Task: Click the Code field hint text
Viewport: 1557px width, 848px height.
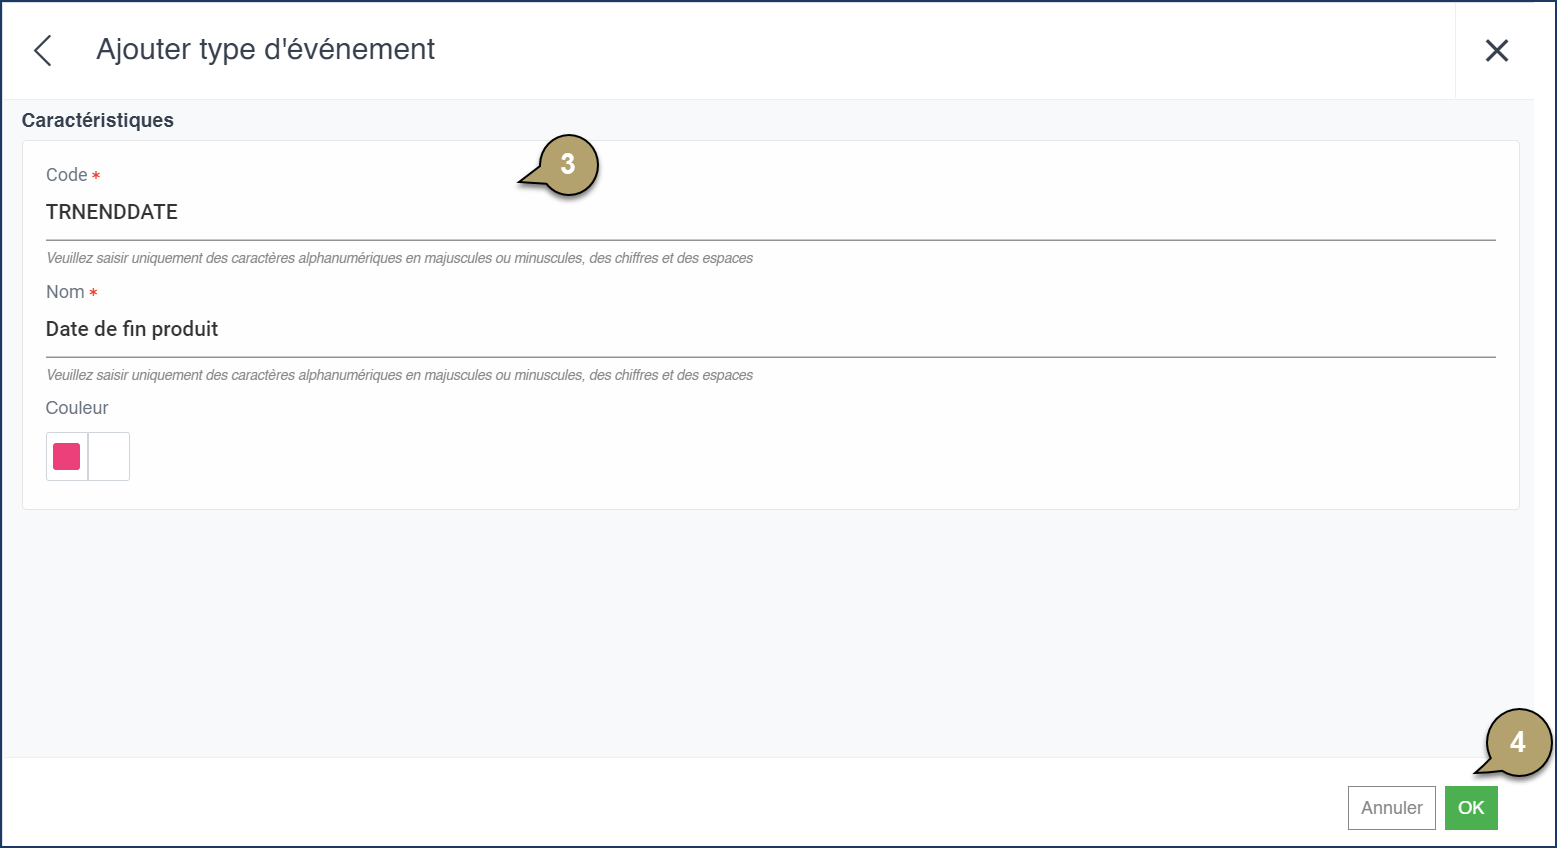Action: pyautogui.click(x=399, y=257)
